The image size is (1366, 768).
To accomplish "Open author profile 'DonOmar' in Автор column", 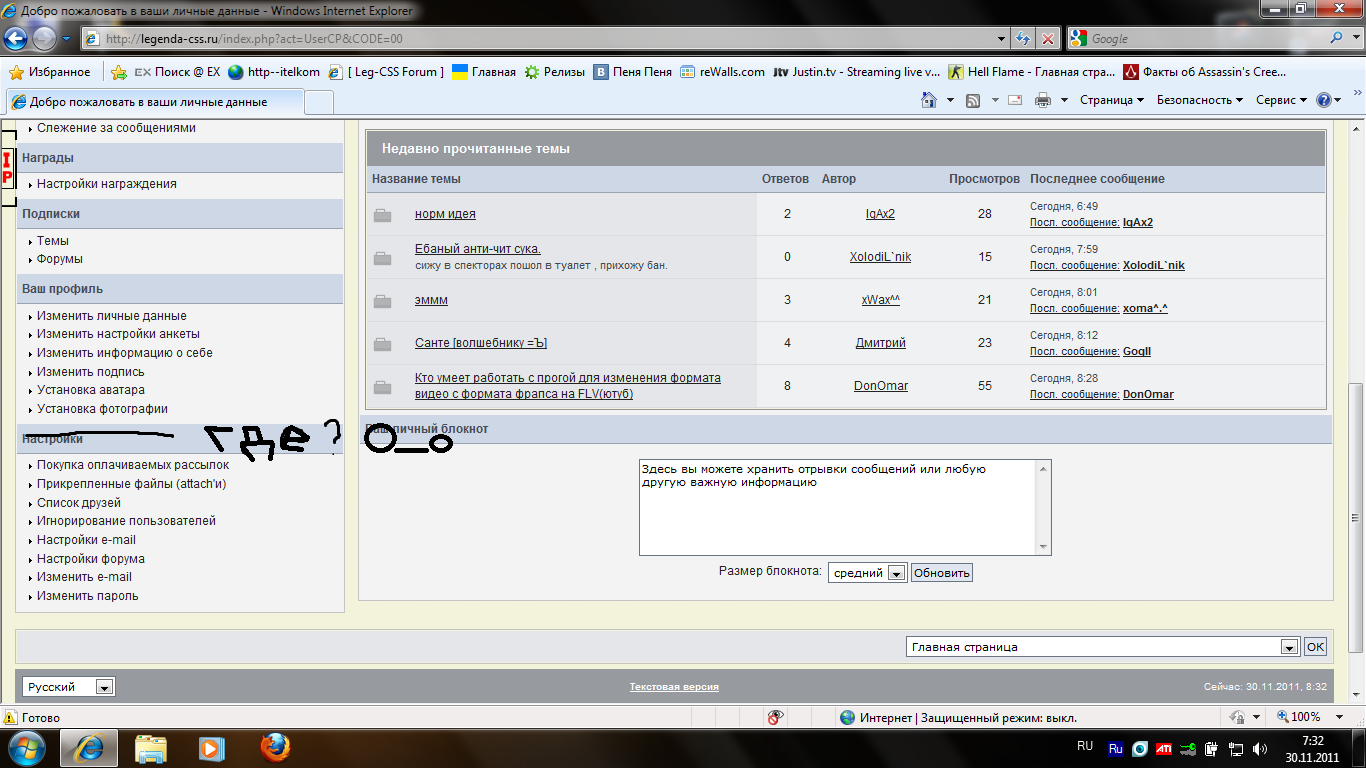I will point(881,386).
